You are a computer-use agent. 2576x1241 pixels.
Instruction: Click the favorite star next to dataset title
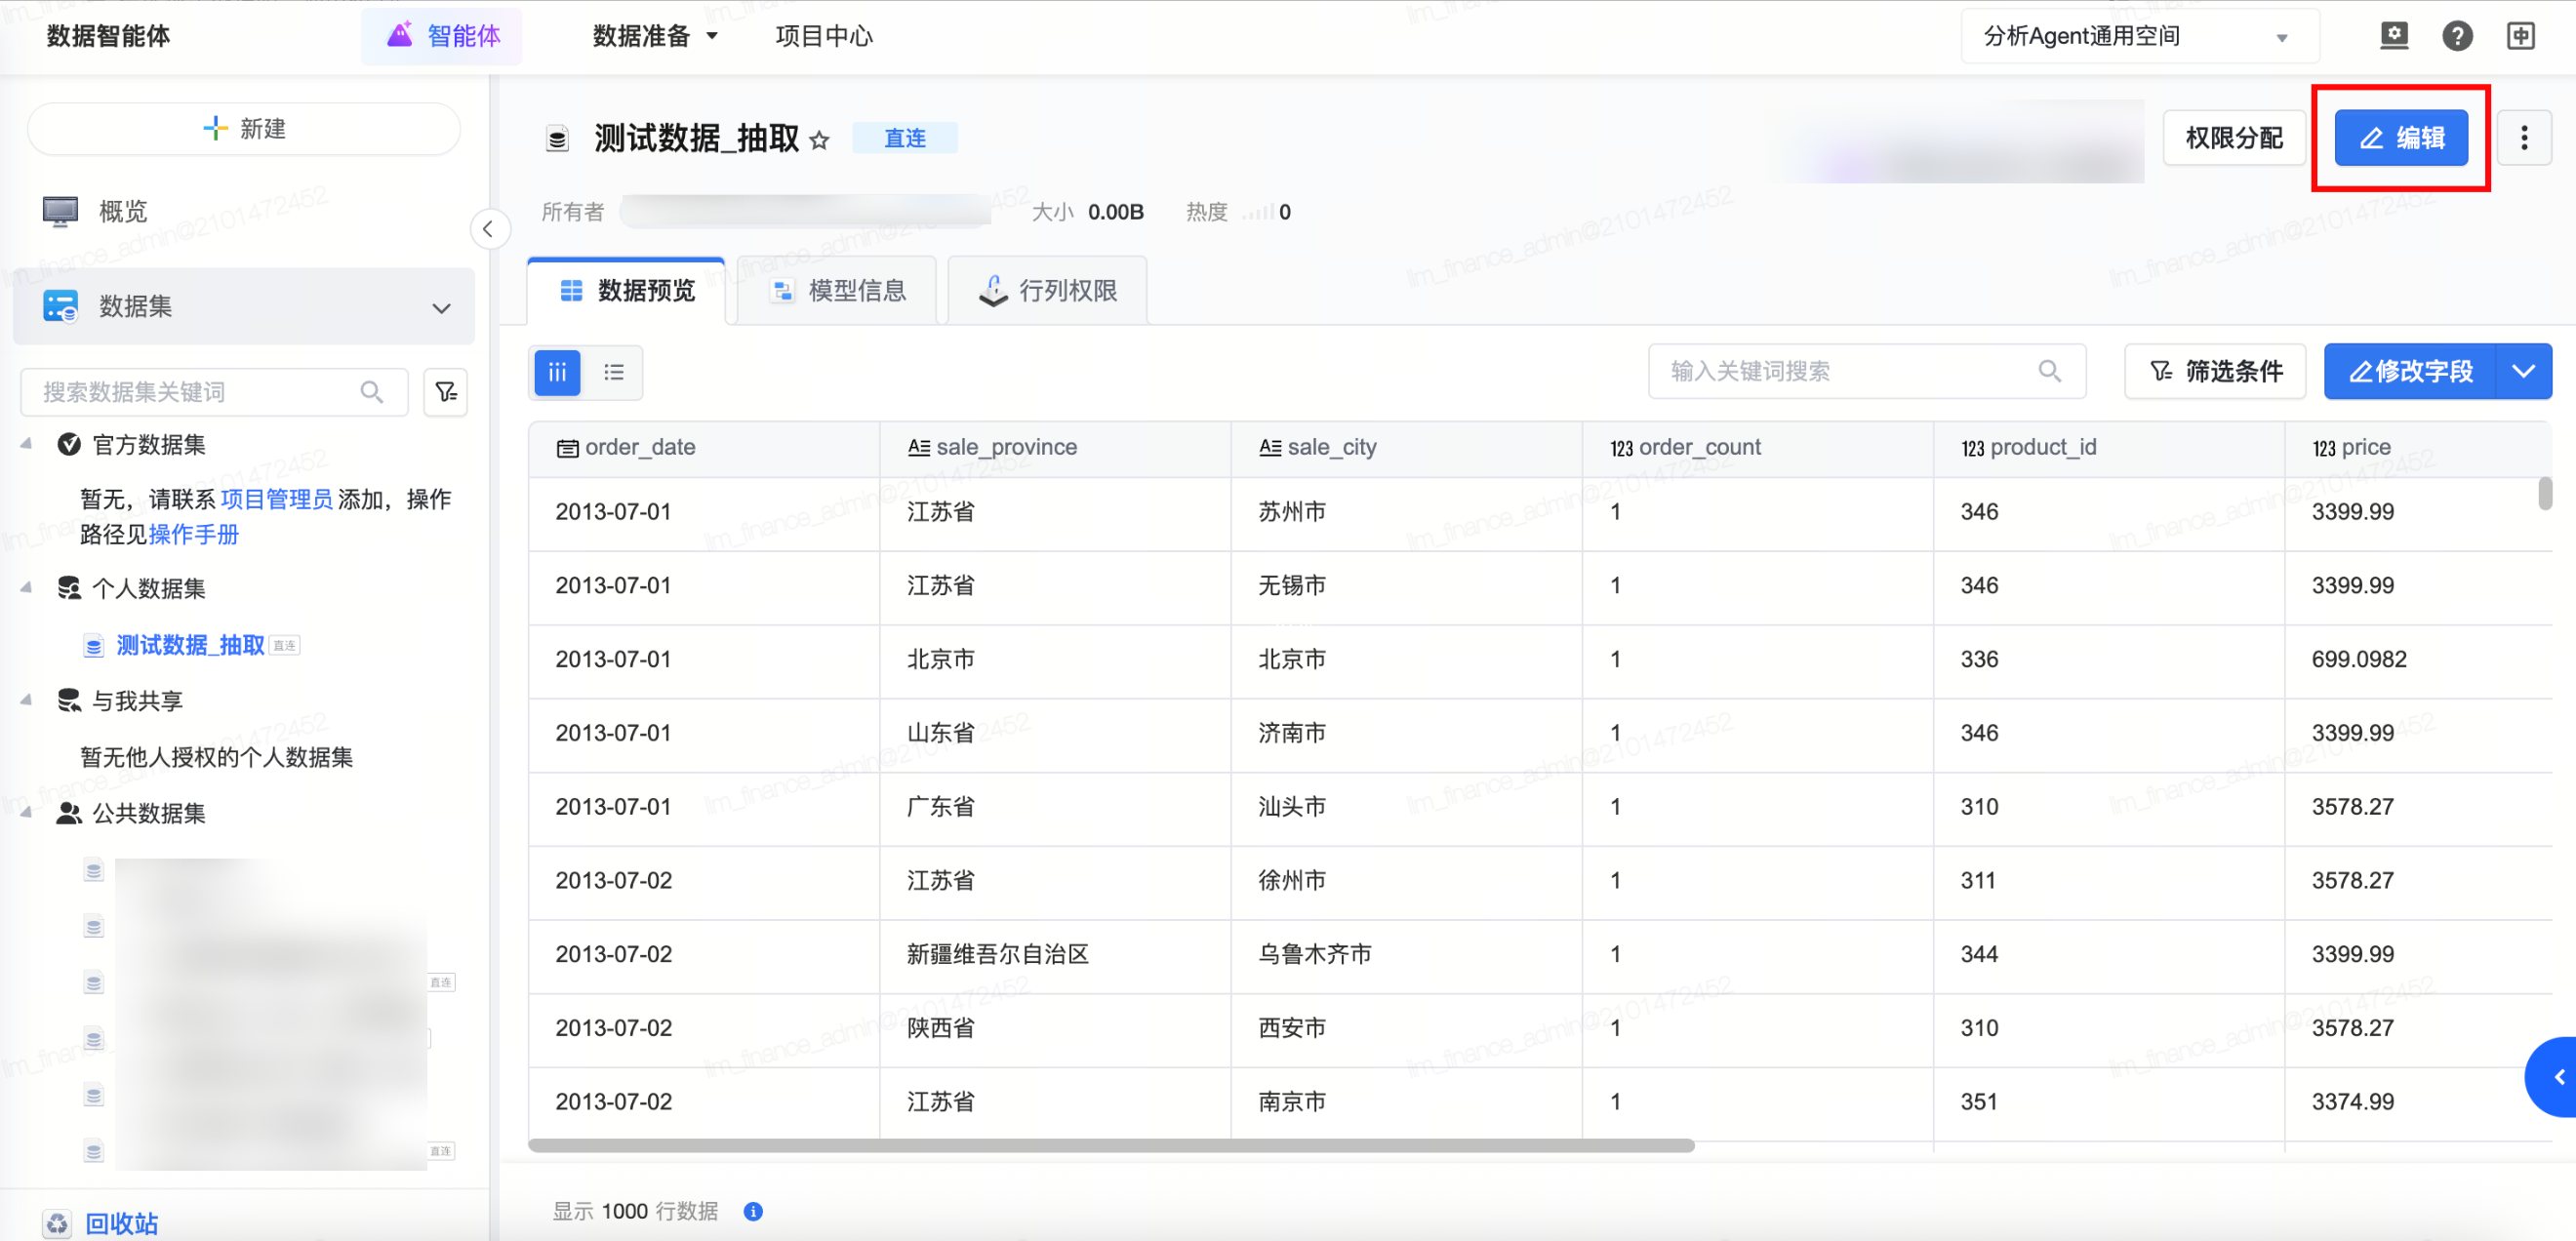click(x=819, y=140)
